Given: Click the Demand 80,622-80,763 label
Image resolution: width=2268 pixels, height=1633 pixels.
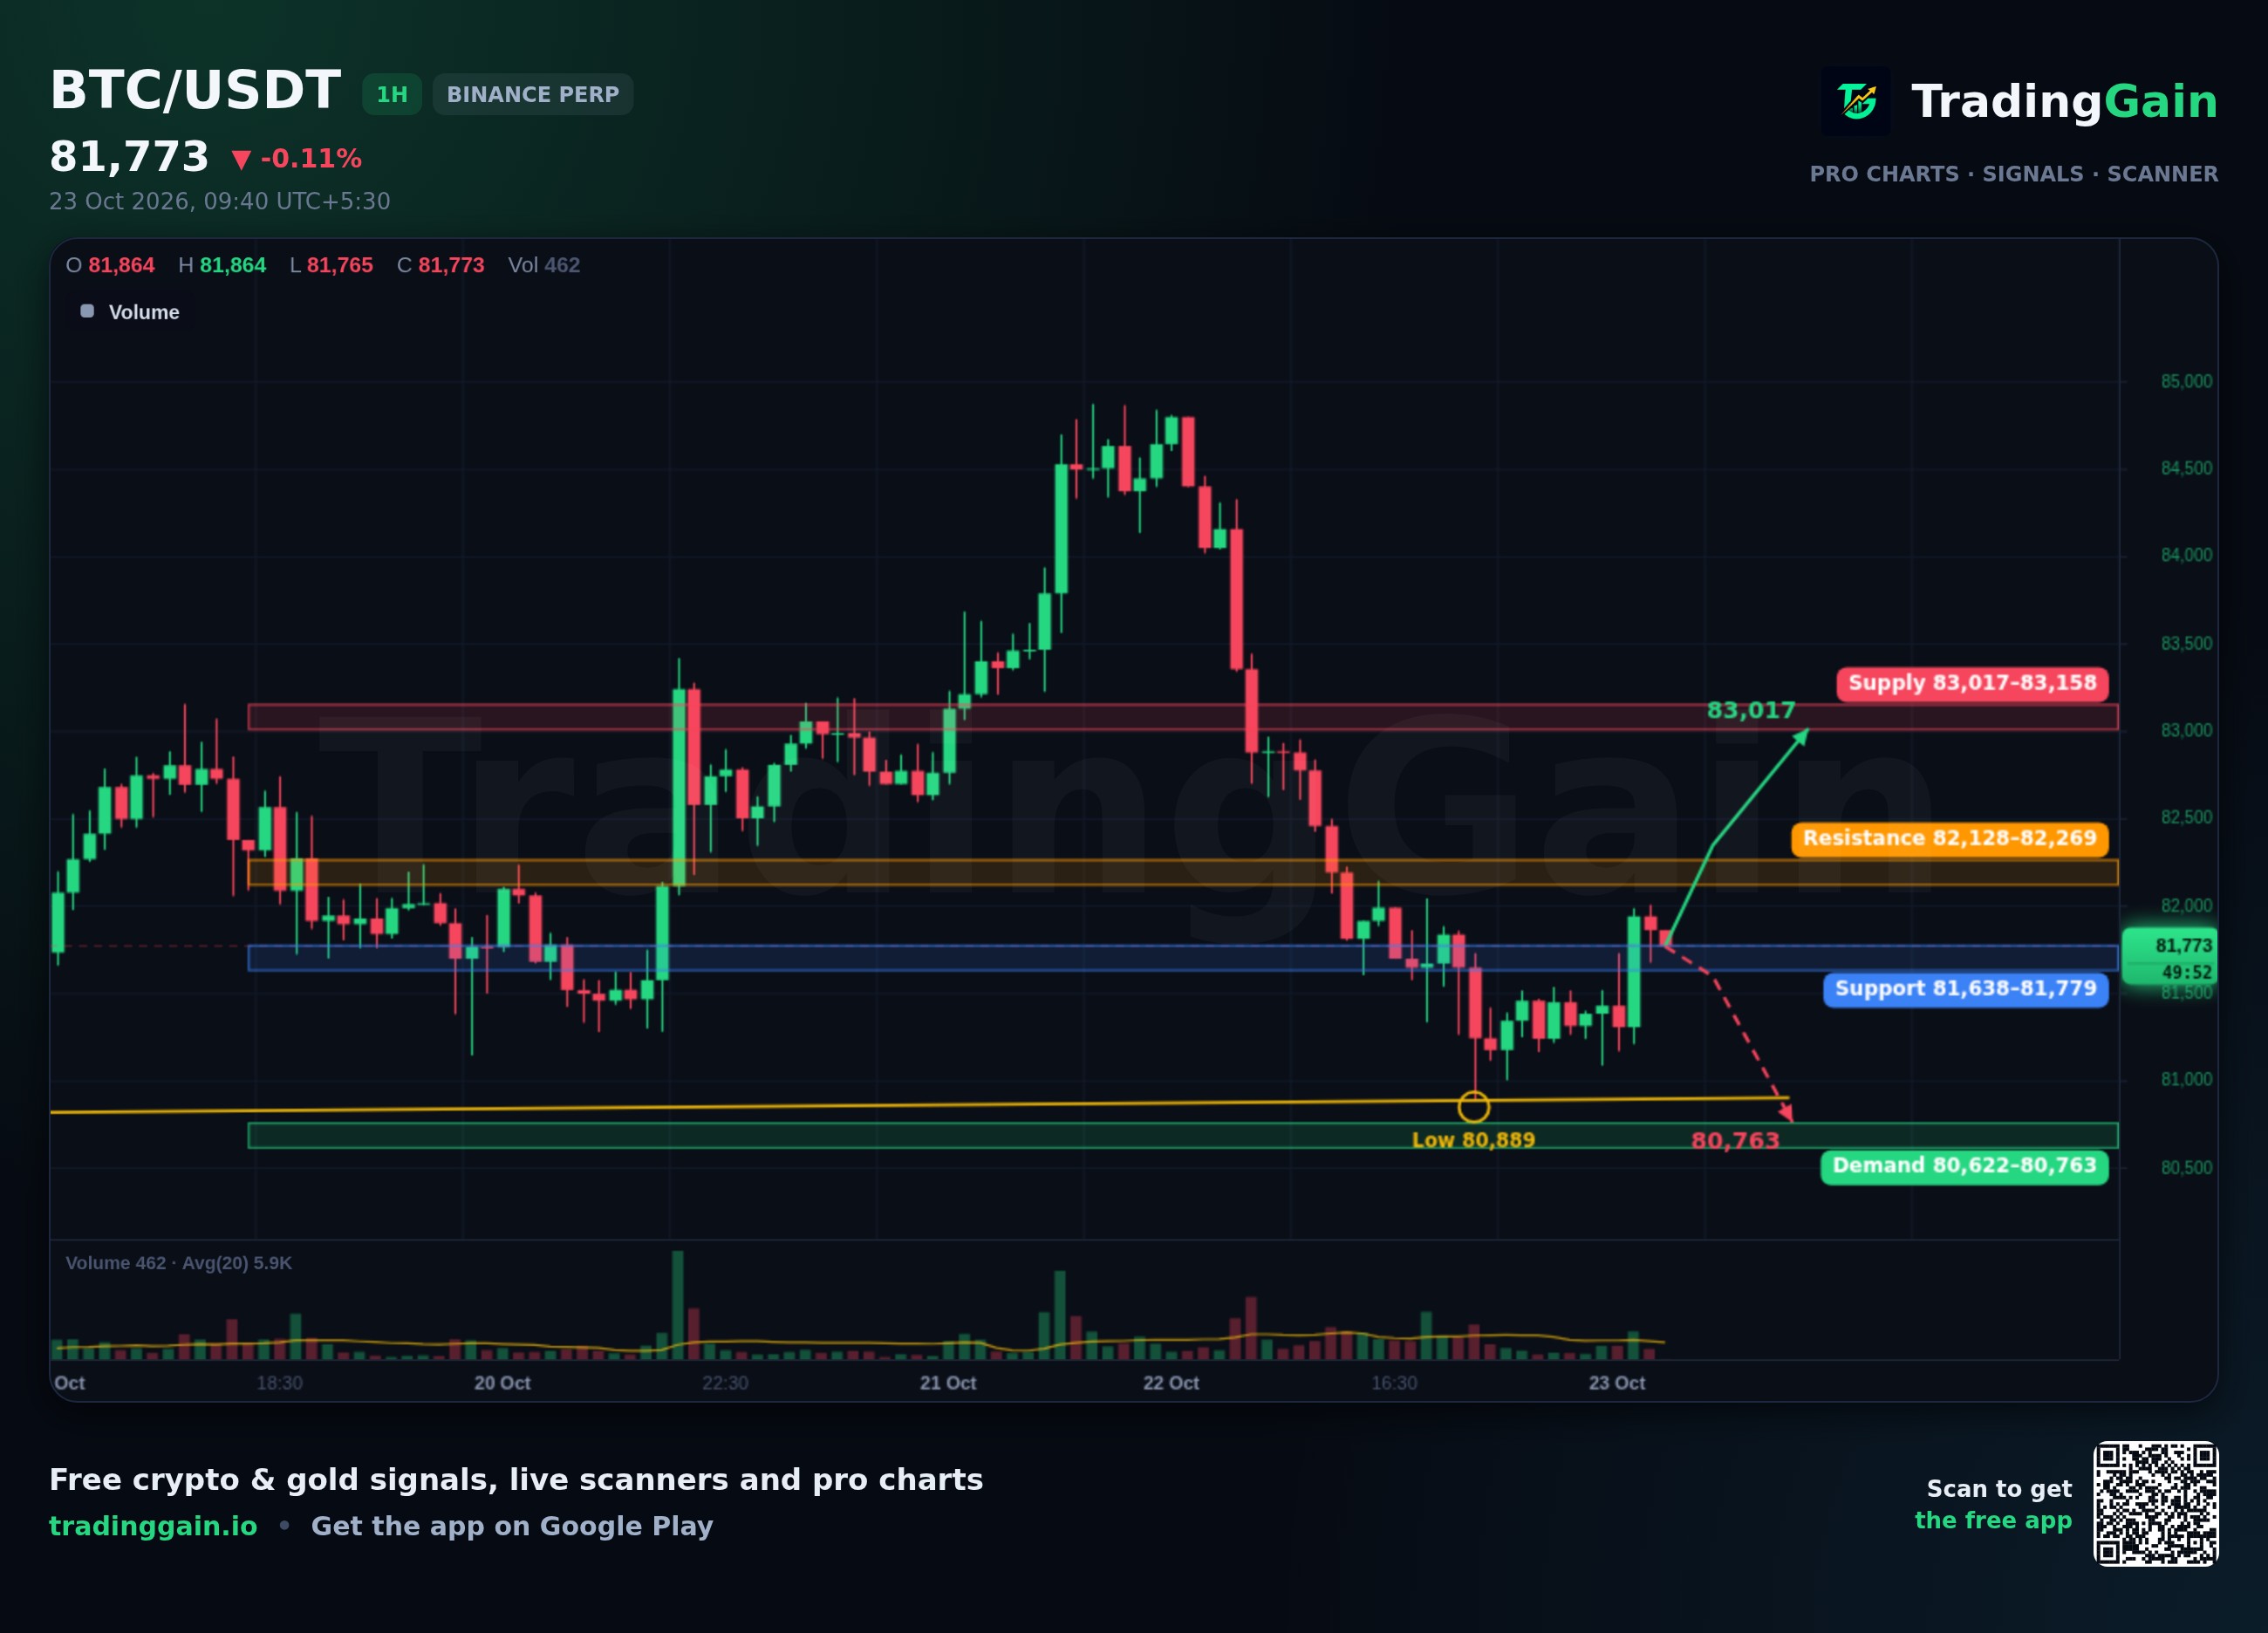Looking at the screenshot, I should pyautogui.click(x=1965, y=1166).
